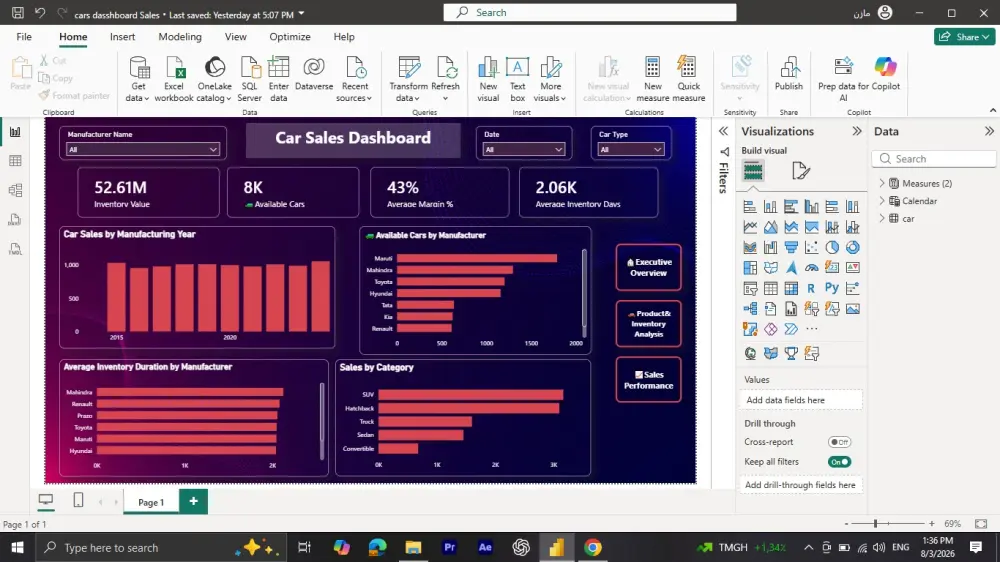Viewport: 1000px width, 562px height.
Task: Open Excel workbook data source
Action: coord(173,79)
